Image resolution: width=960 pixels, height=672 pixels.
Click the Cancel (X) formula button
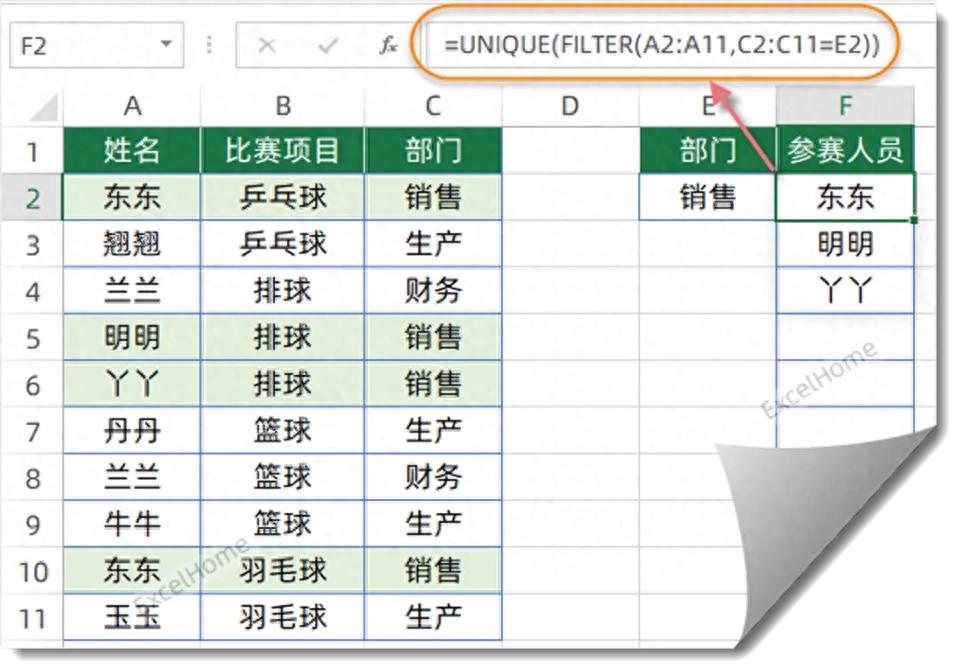pos(266,45)
